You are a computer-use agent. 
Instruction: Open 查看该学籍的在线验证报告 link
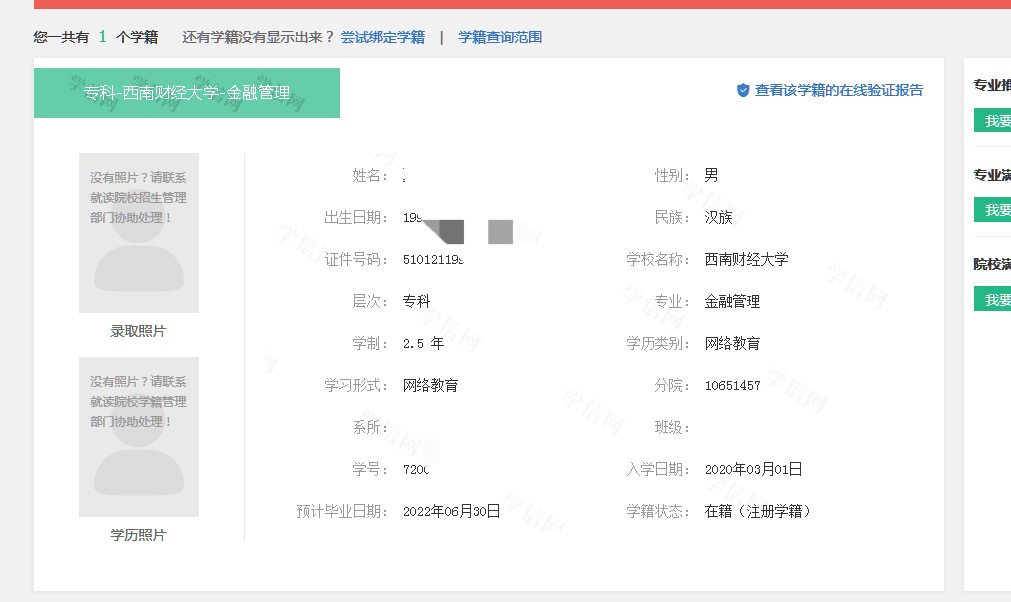pos(838,90)
